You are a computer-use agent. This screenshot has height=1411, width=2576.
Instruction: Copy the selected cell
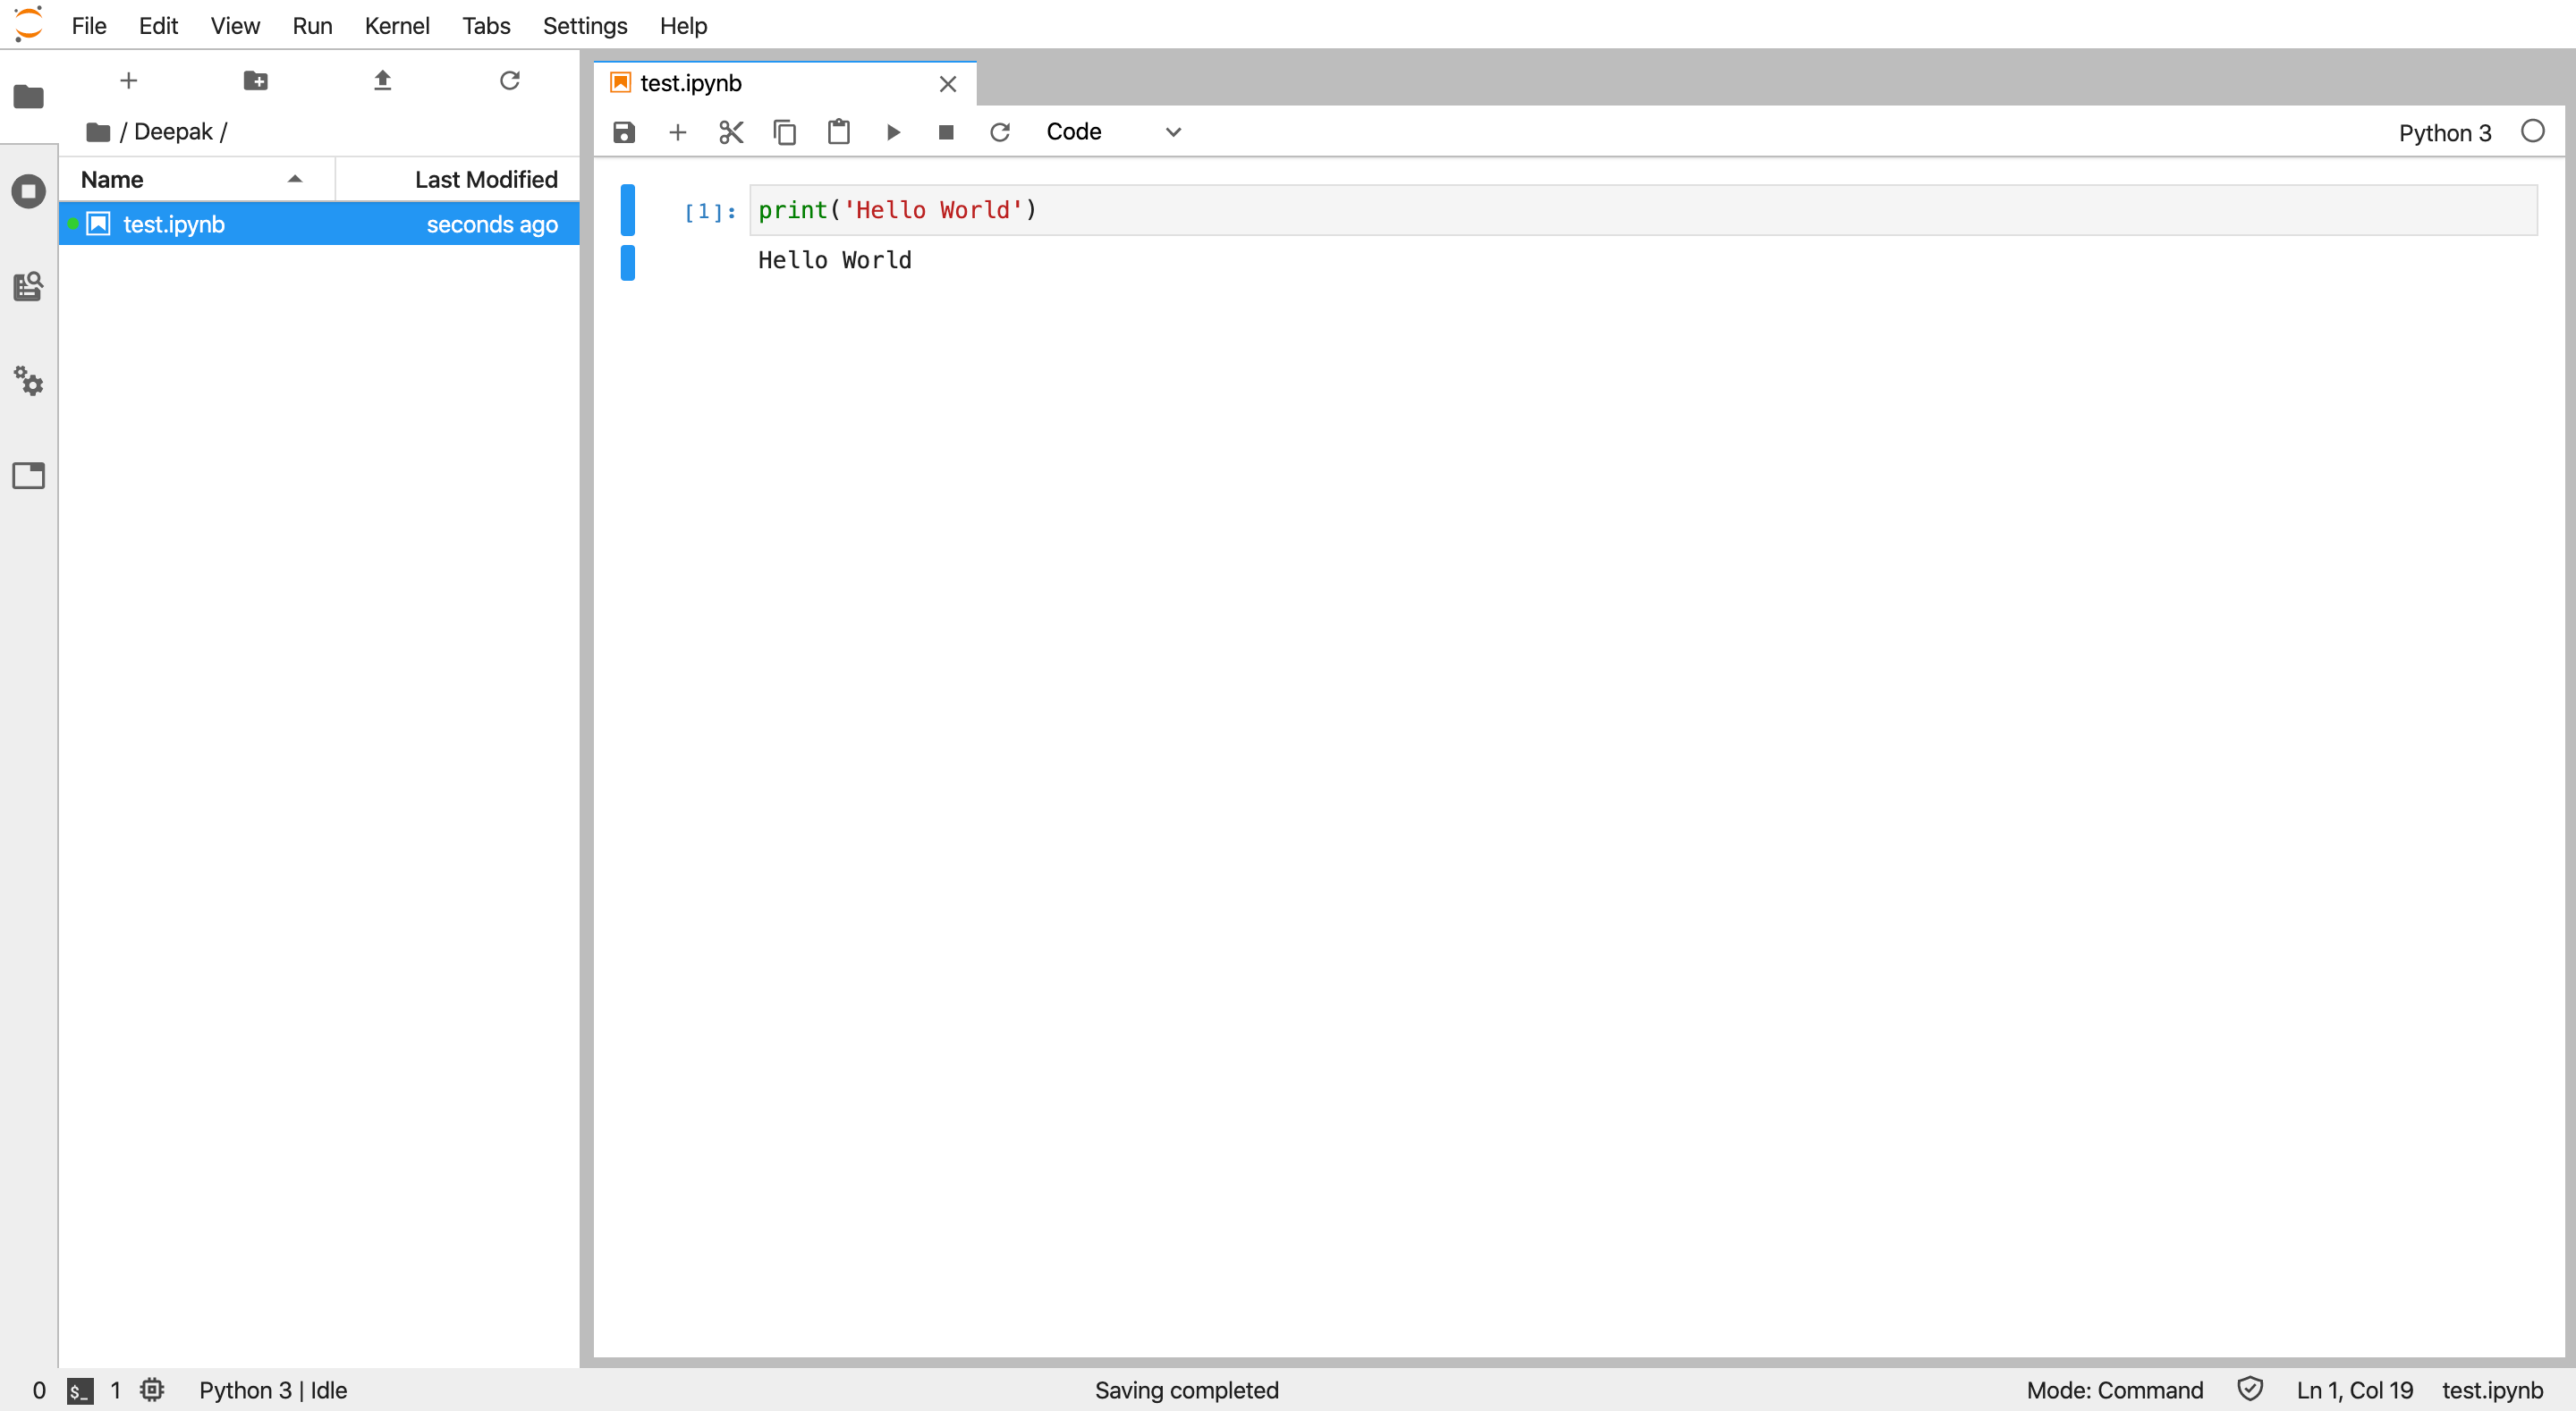[x=785, y=131]
